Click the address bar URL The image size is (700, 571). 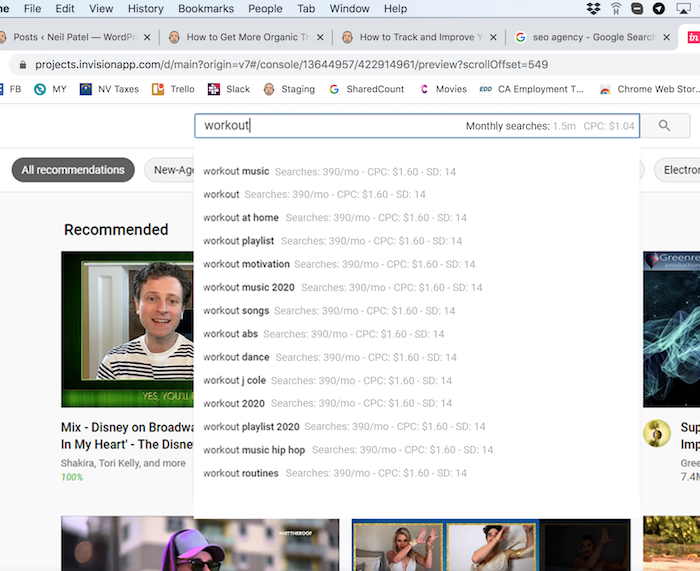292,65
